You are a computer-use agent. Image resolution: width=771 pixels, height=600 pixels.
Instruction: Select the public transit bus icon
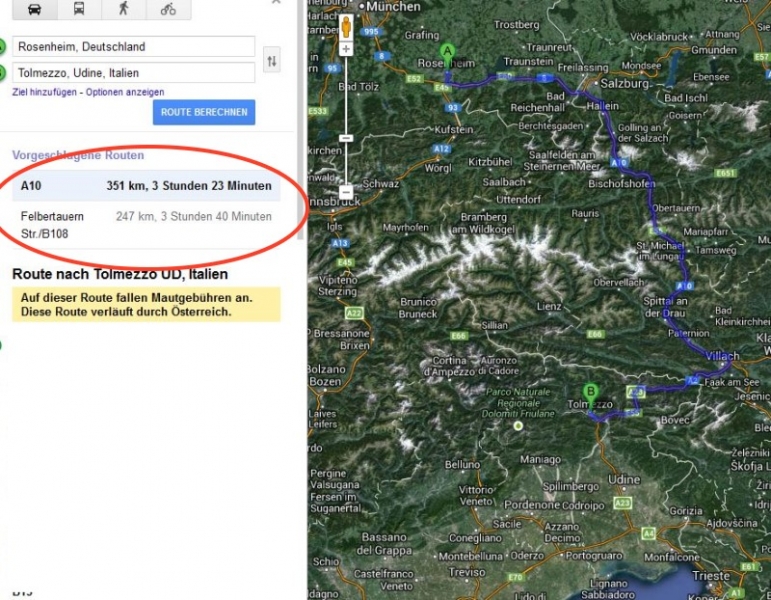(79, 9)
